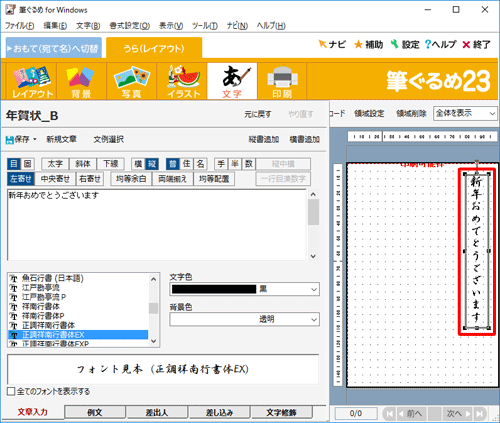Open the 背景 (background) icon
The height and width of the screenshot is (423, 500).
tap(81, 82)
